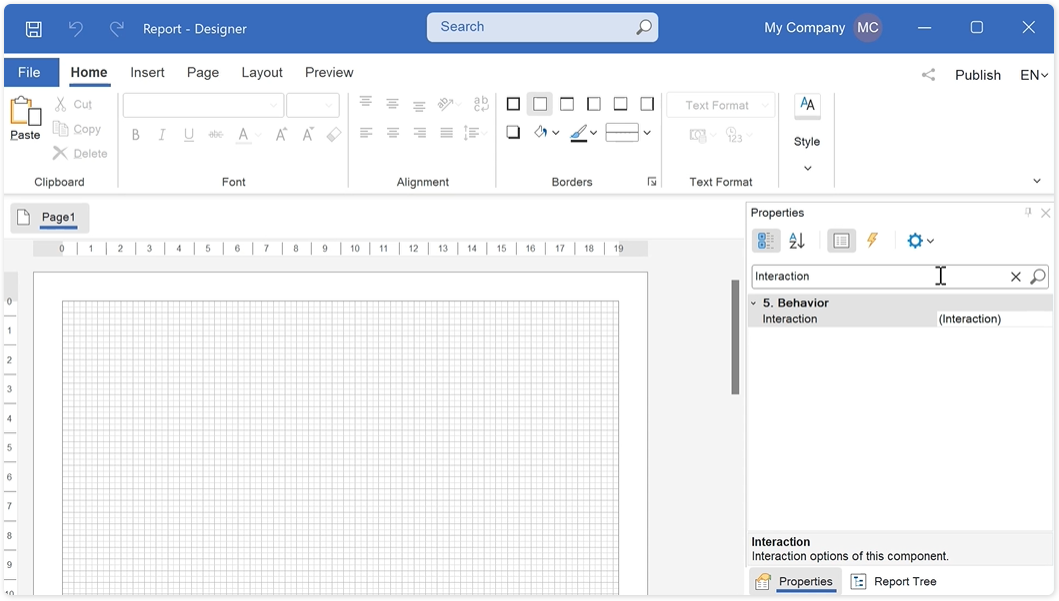The image size is (1059, 601).
Task: Undo the last action
Action: pyautogui.click(x=76, y=28)
